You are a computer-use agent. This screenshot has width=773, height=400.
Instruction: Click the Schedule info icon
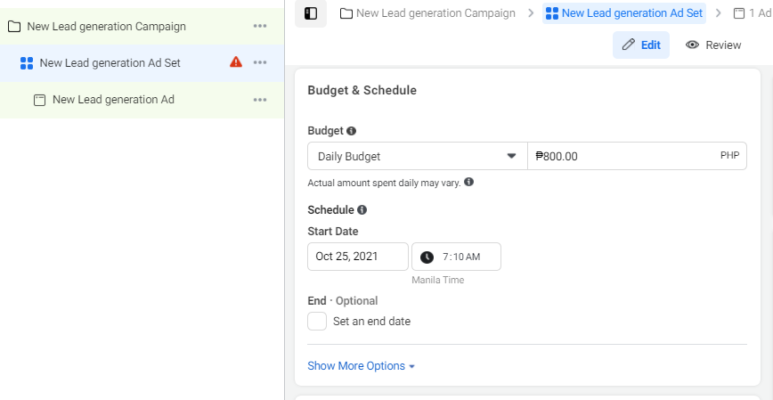point(362,210)
